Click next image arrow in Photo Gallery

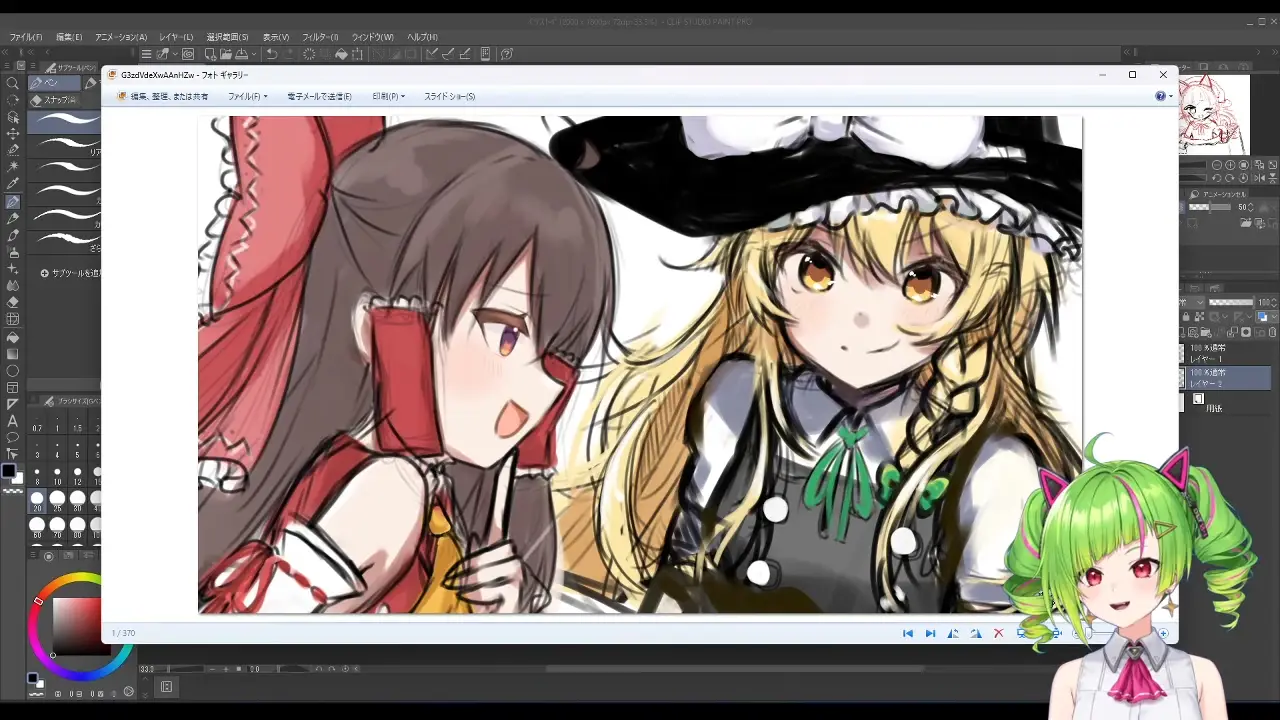pyautogui.click(x=930, y=633)
